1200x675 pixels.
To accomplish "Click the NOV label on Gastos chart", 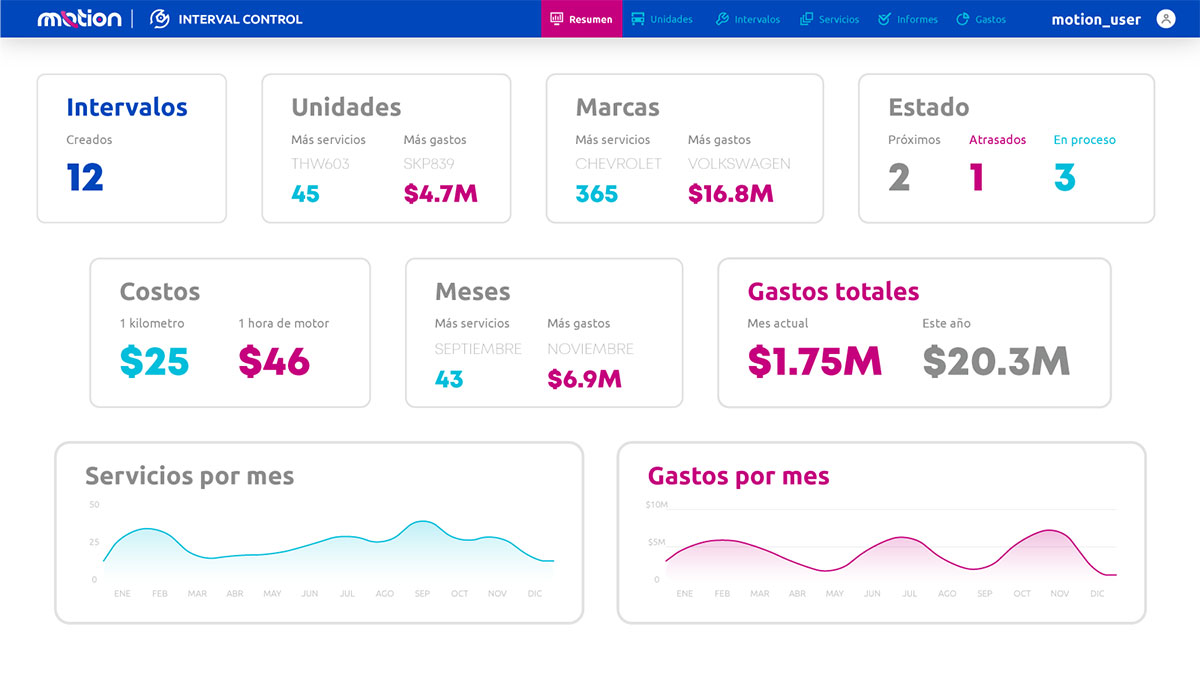I will [x=1059, y=594].
